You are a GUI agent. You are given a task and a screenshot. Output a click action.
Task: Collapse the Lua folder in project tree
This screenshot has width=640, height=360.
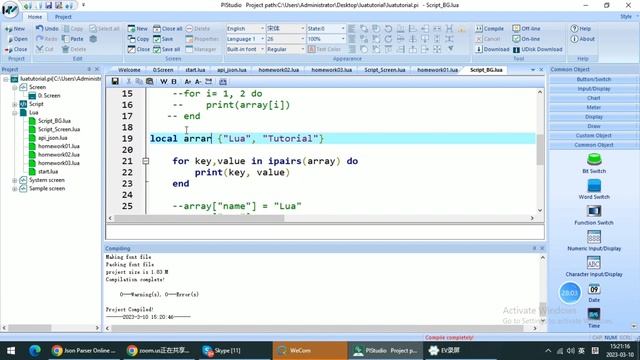pyautogui.click(x=14, y=112)
